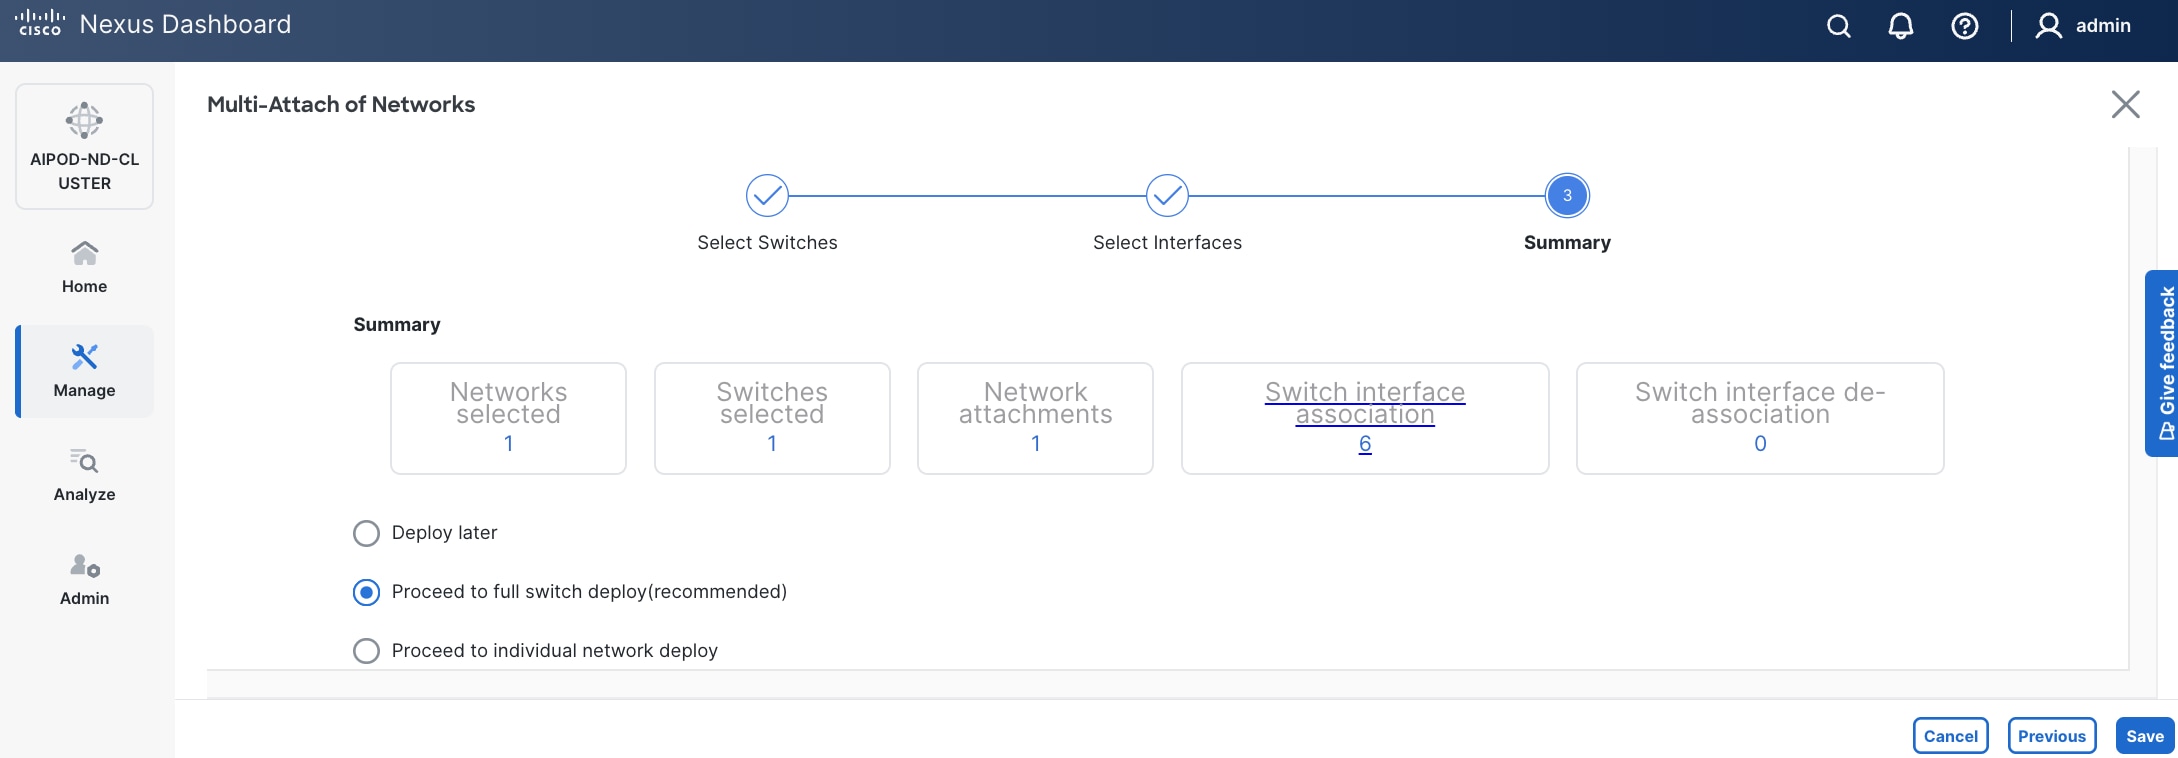Image resolution: width=2178 pixels, height=758 pixels.
Task: Click the Previous button
Action: pyautogui.click(x=2052, y=736)
